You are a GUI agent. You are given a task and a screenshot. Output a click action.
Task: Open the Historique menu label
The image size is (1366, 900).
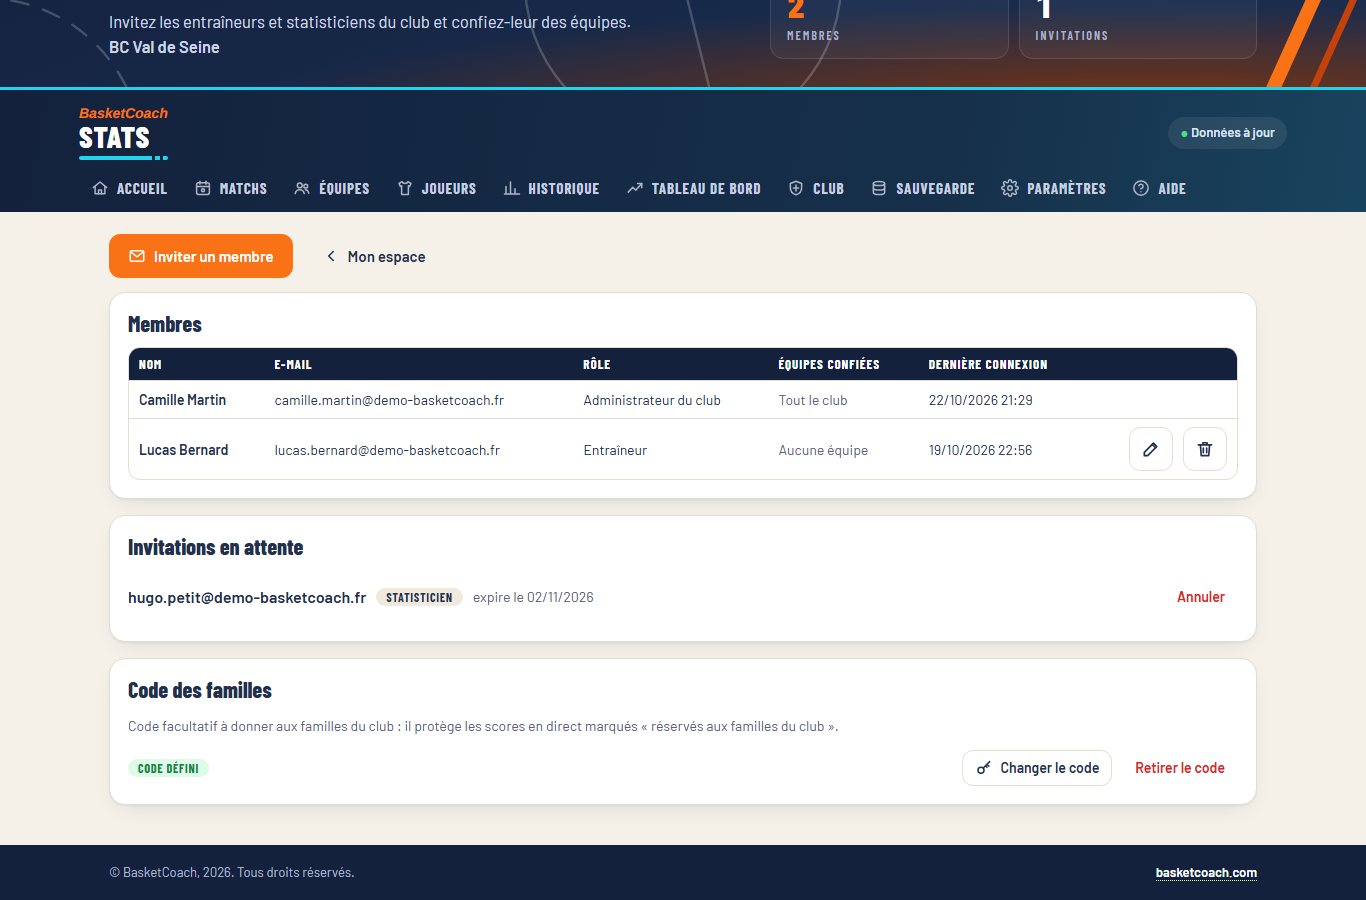click(564, 188)
